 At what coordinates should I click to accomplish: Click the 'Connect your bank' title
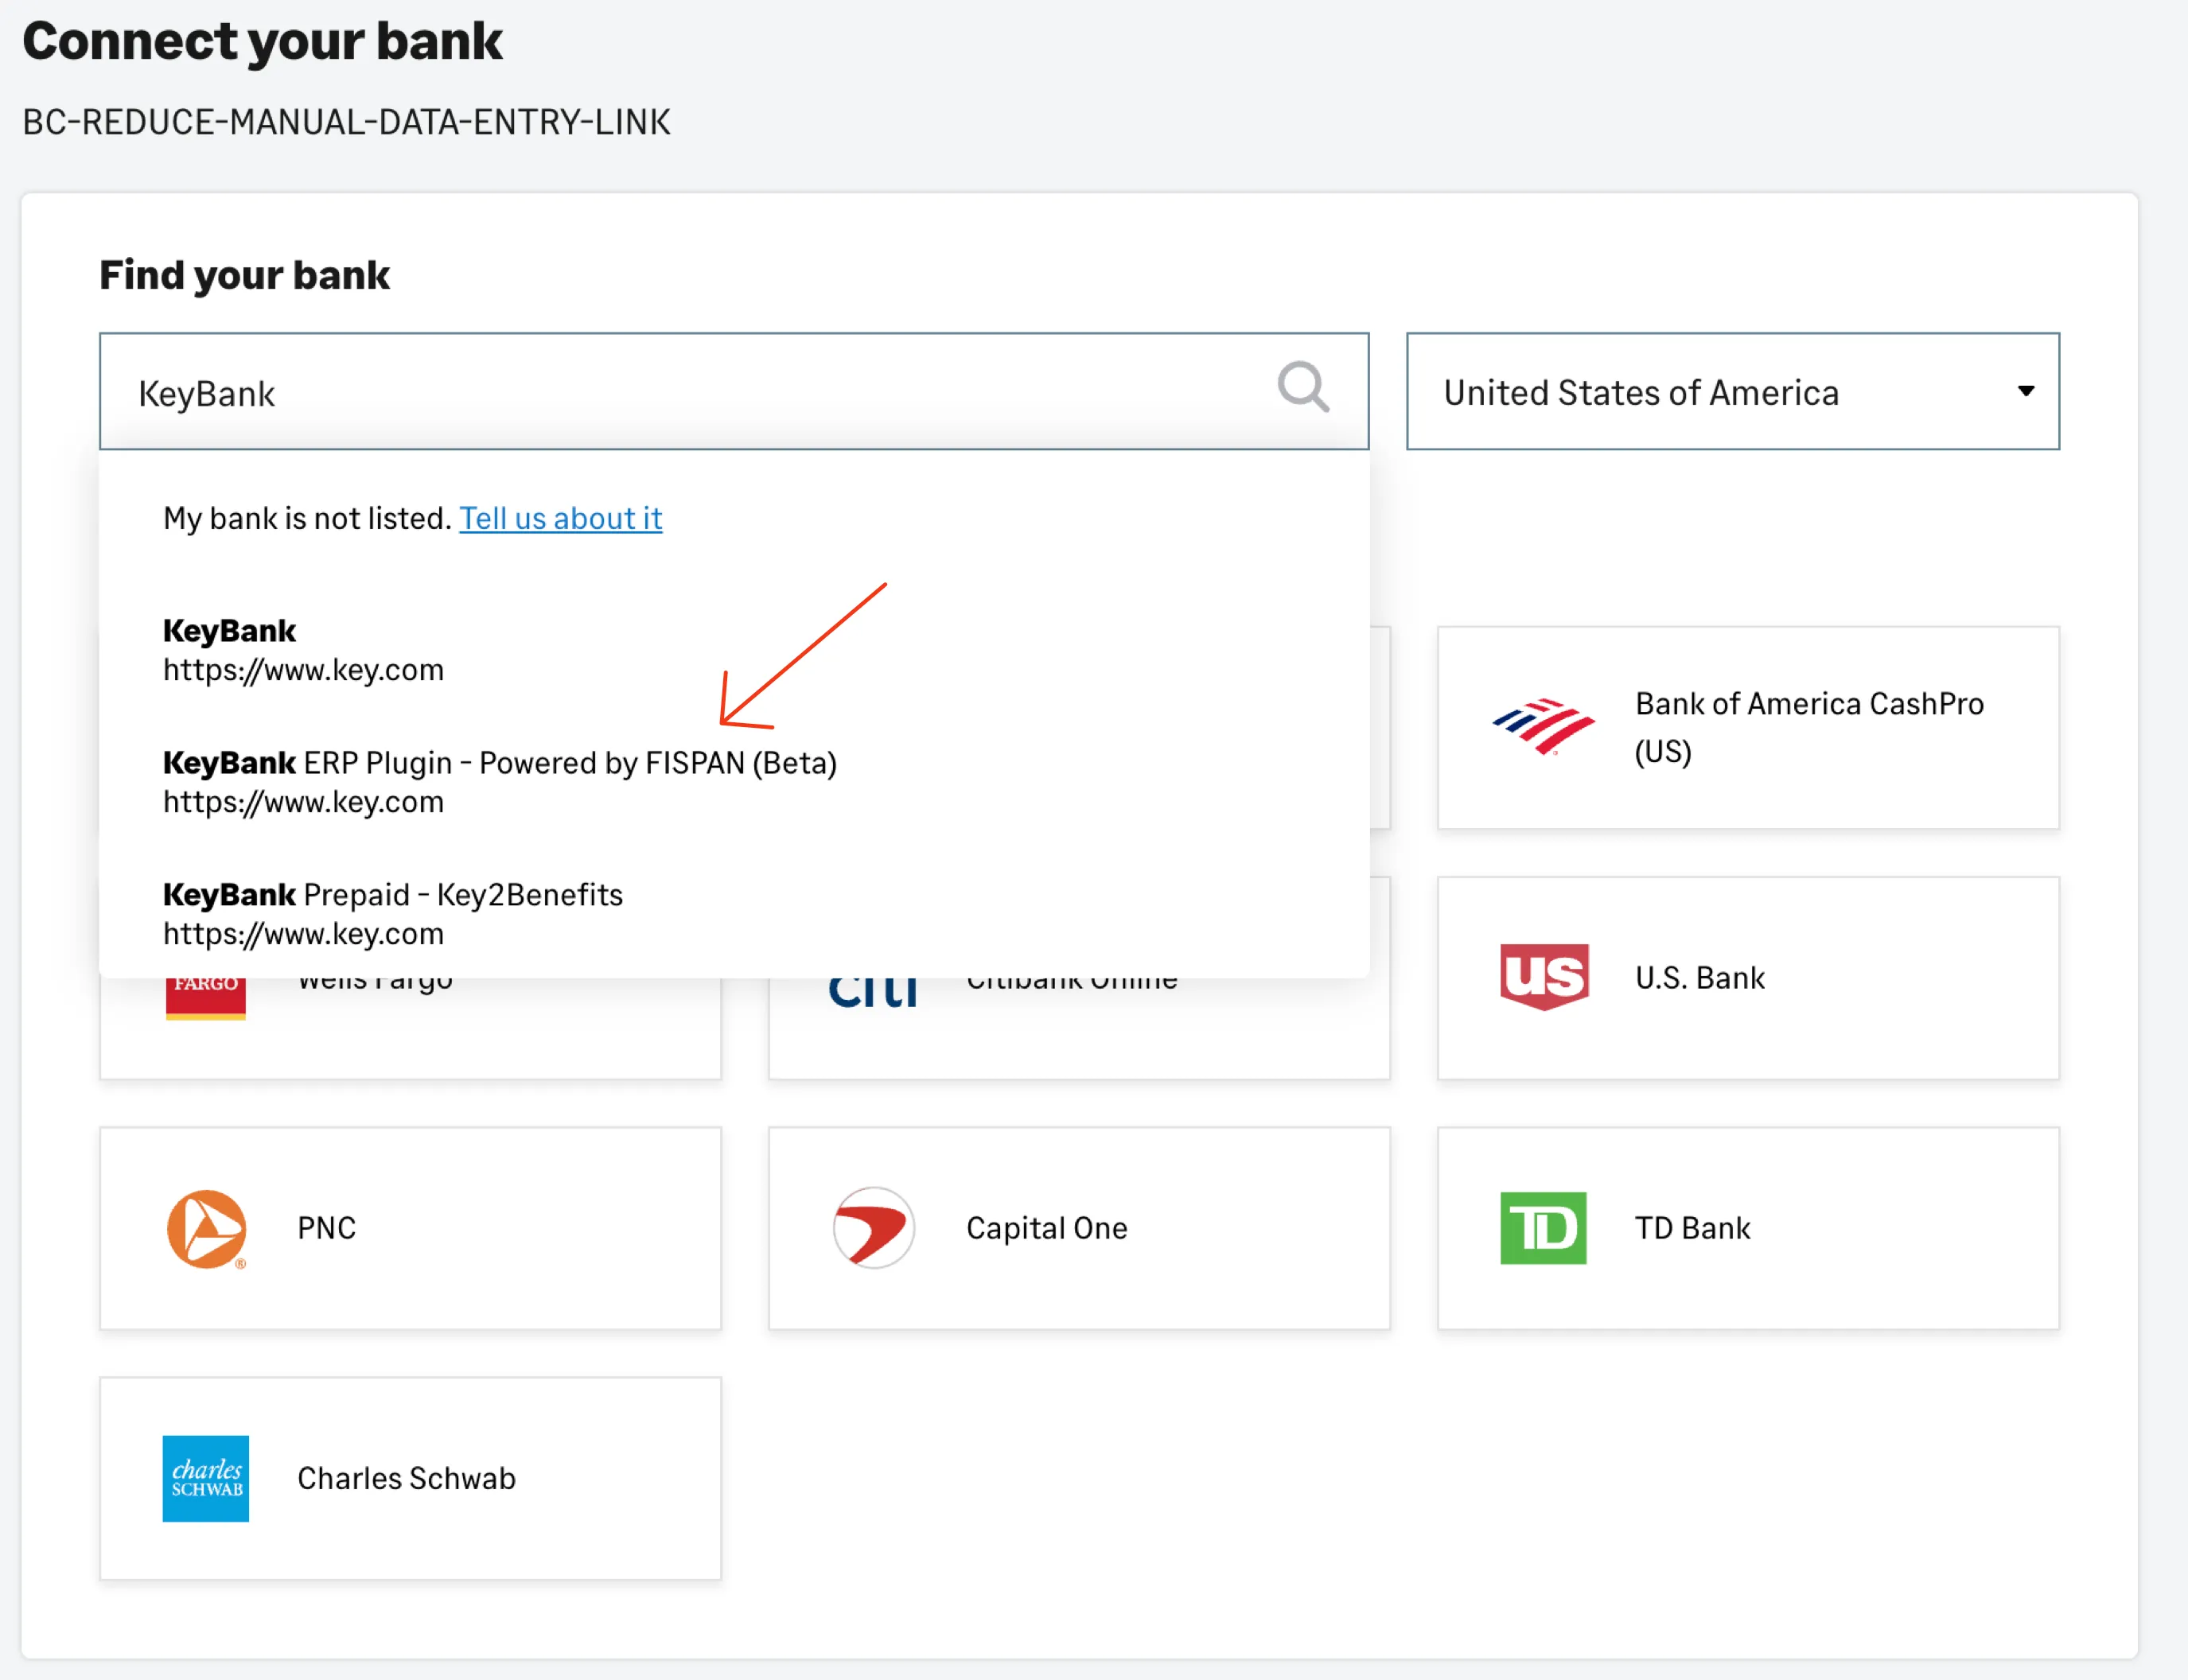(x=262, y=42)
